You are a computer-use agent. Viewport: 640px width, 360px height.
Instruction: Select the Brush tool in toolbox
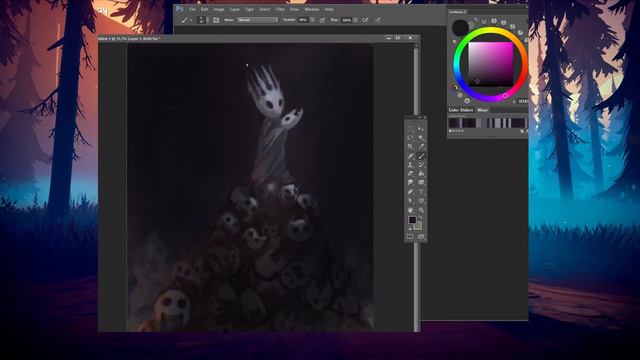(421, 156)
